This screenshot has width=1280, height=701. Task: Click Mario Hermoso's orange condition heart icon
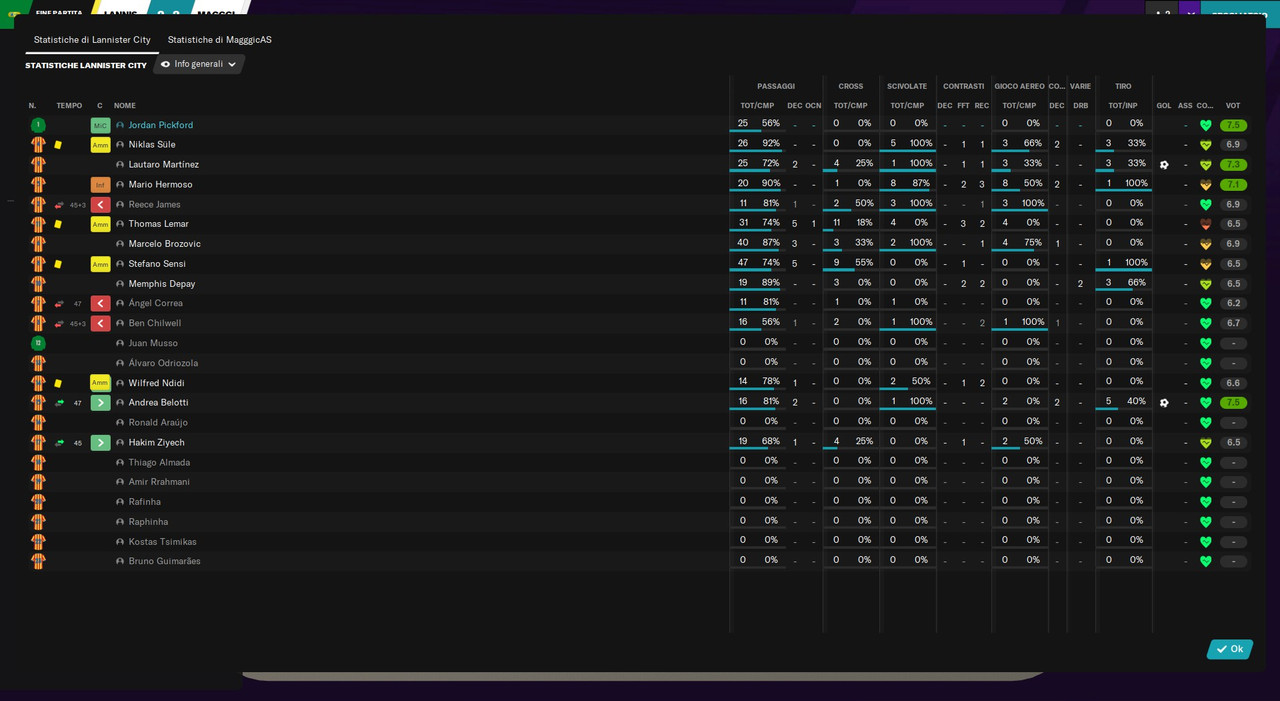(x=1206, y=185)
